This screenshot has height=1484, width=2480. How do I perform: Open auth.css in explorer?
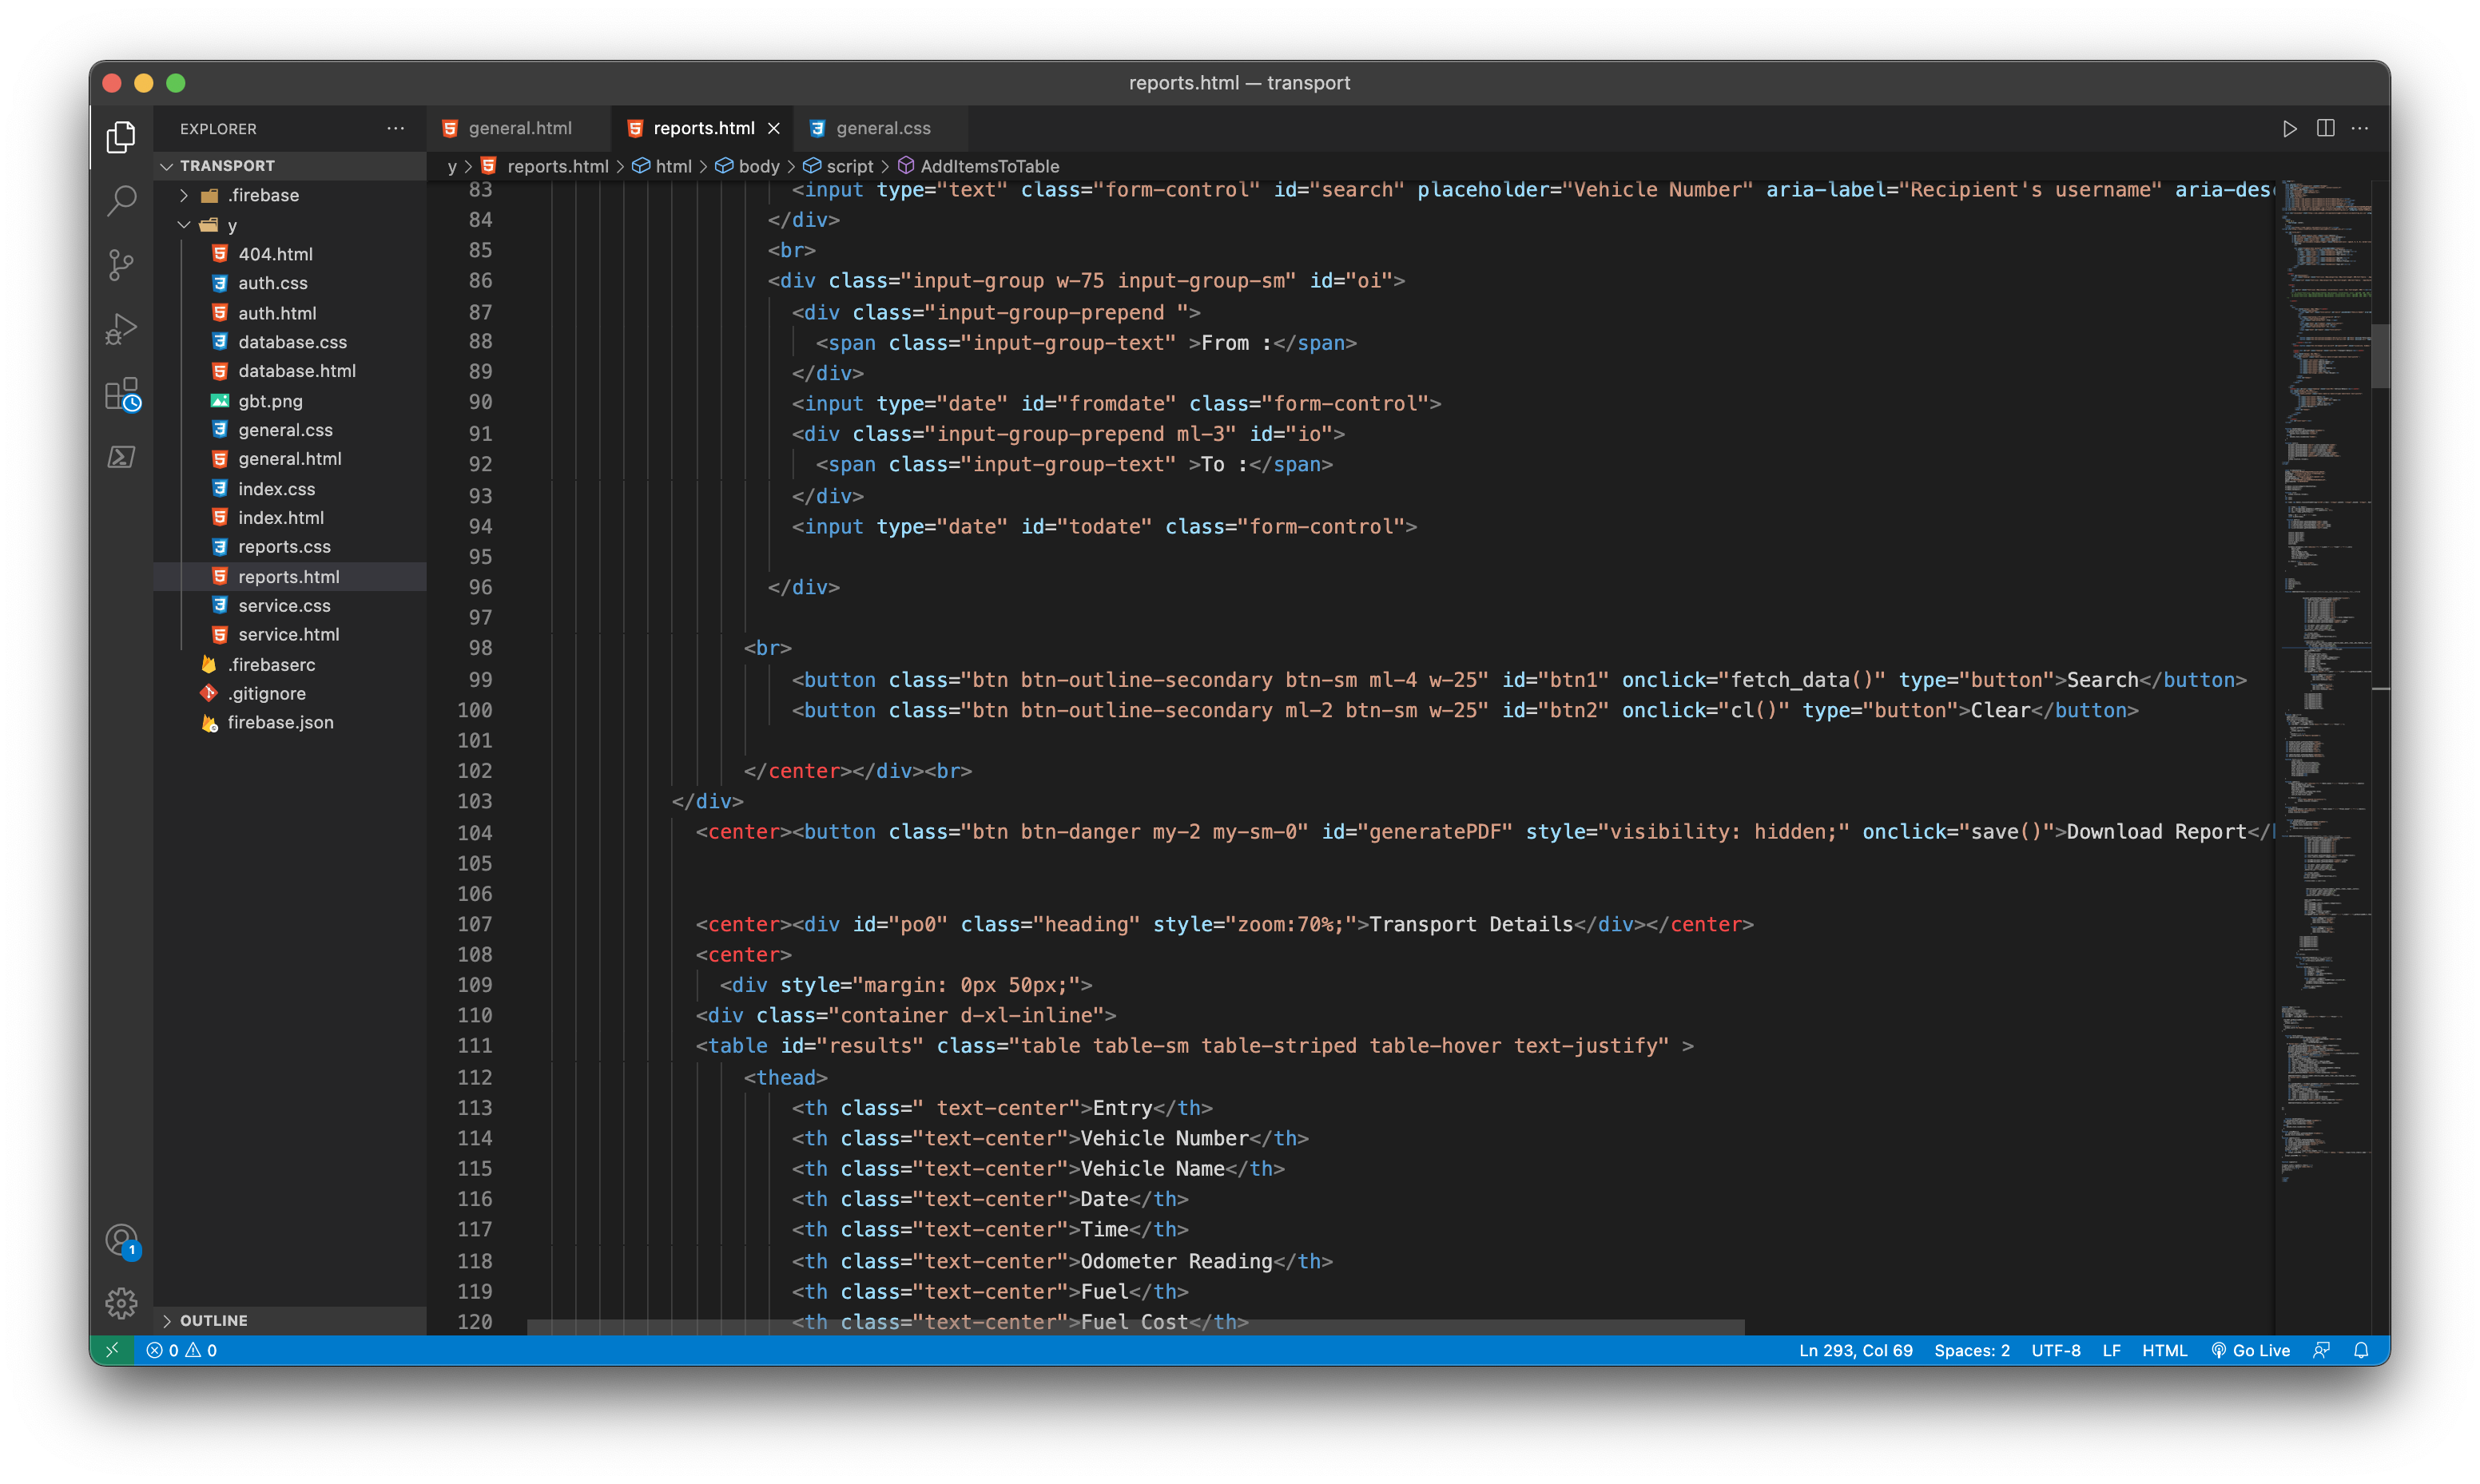(290, 283)
